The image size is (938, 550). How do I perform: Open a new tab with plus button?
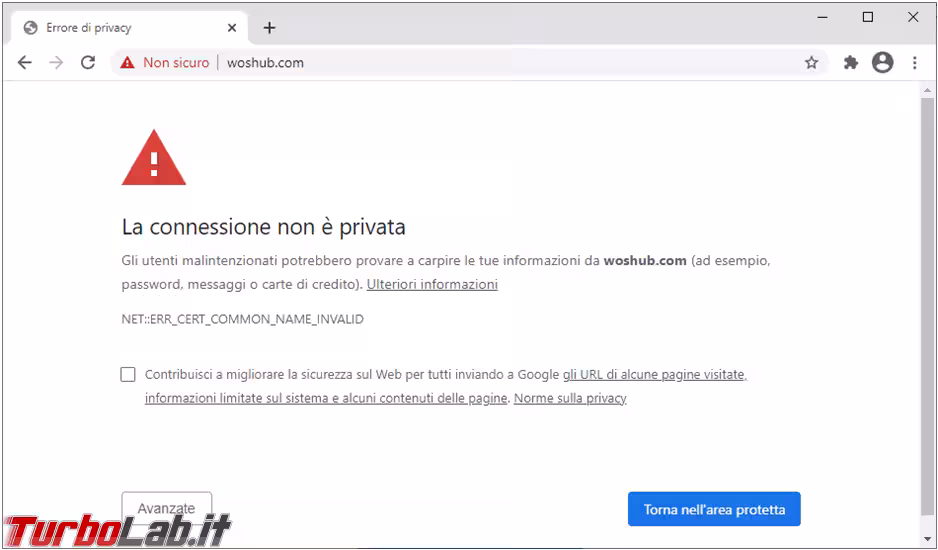[270, 28]
